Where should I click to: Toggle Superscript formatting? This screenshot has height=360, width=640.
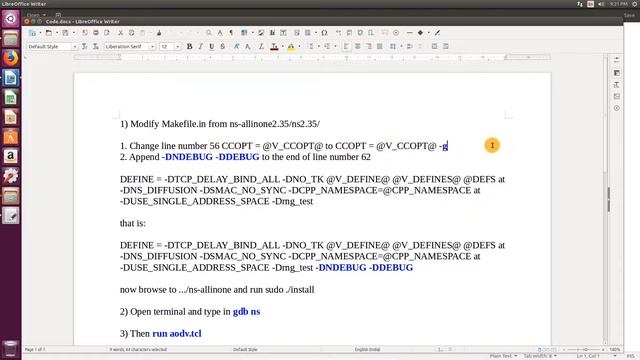[236, 47]
